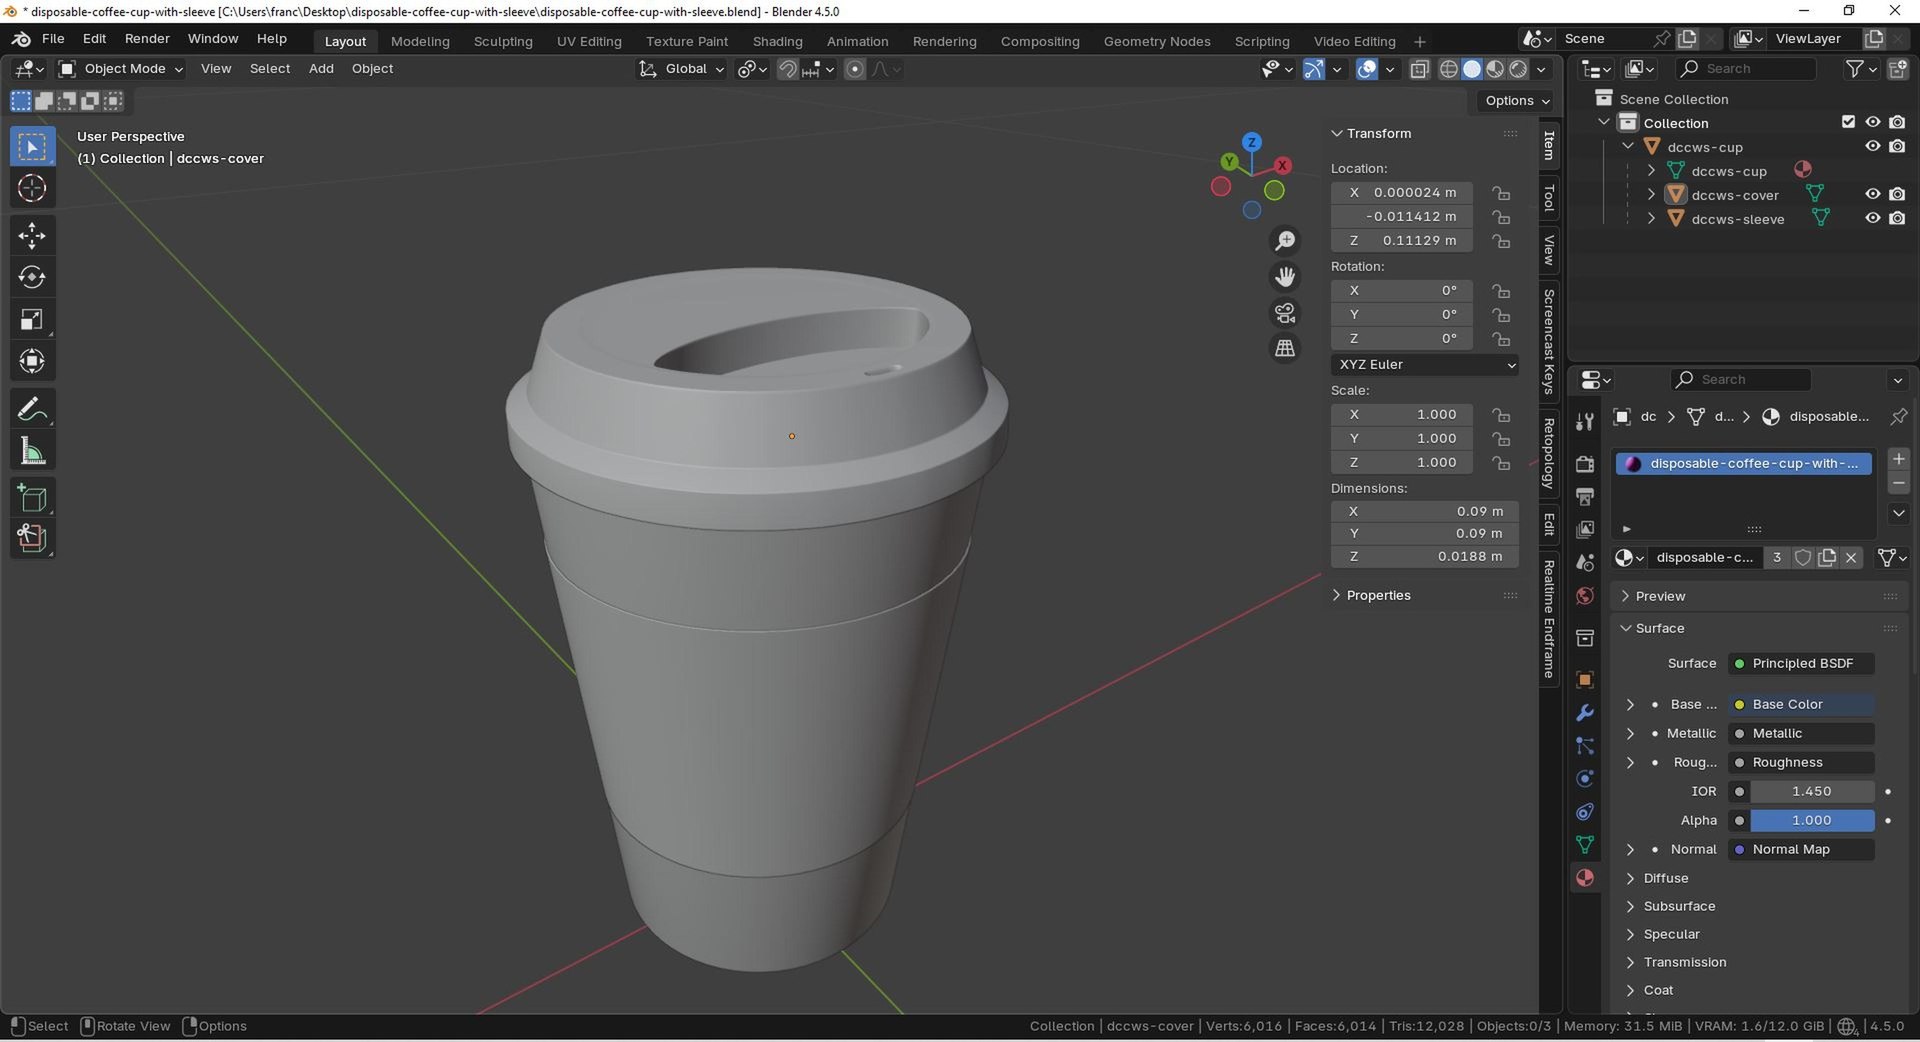Open the Physics properties icon

click(x=1585, y=779)
